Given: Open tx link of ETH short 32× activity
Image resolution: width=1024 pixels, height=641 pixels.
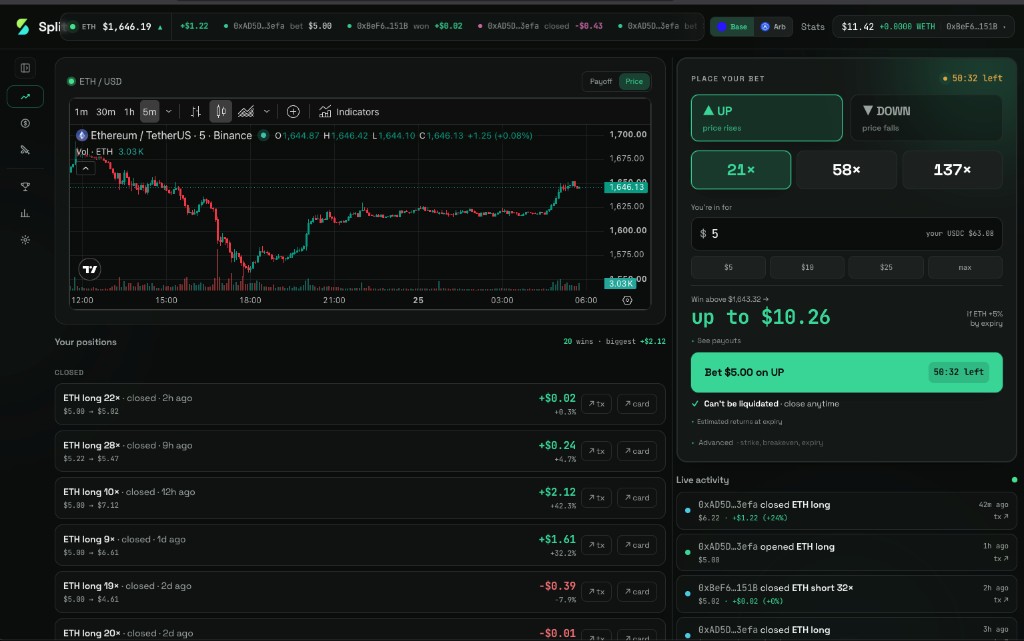Looking at the screenshot, I should [x=1001, y=599].
